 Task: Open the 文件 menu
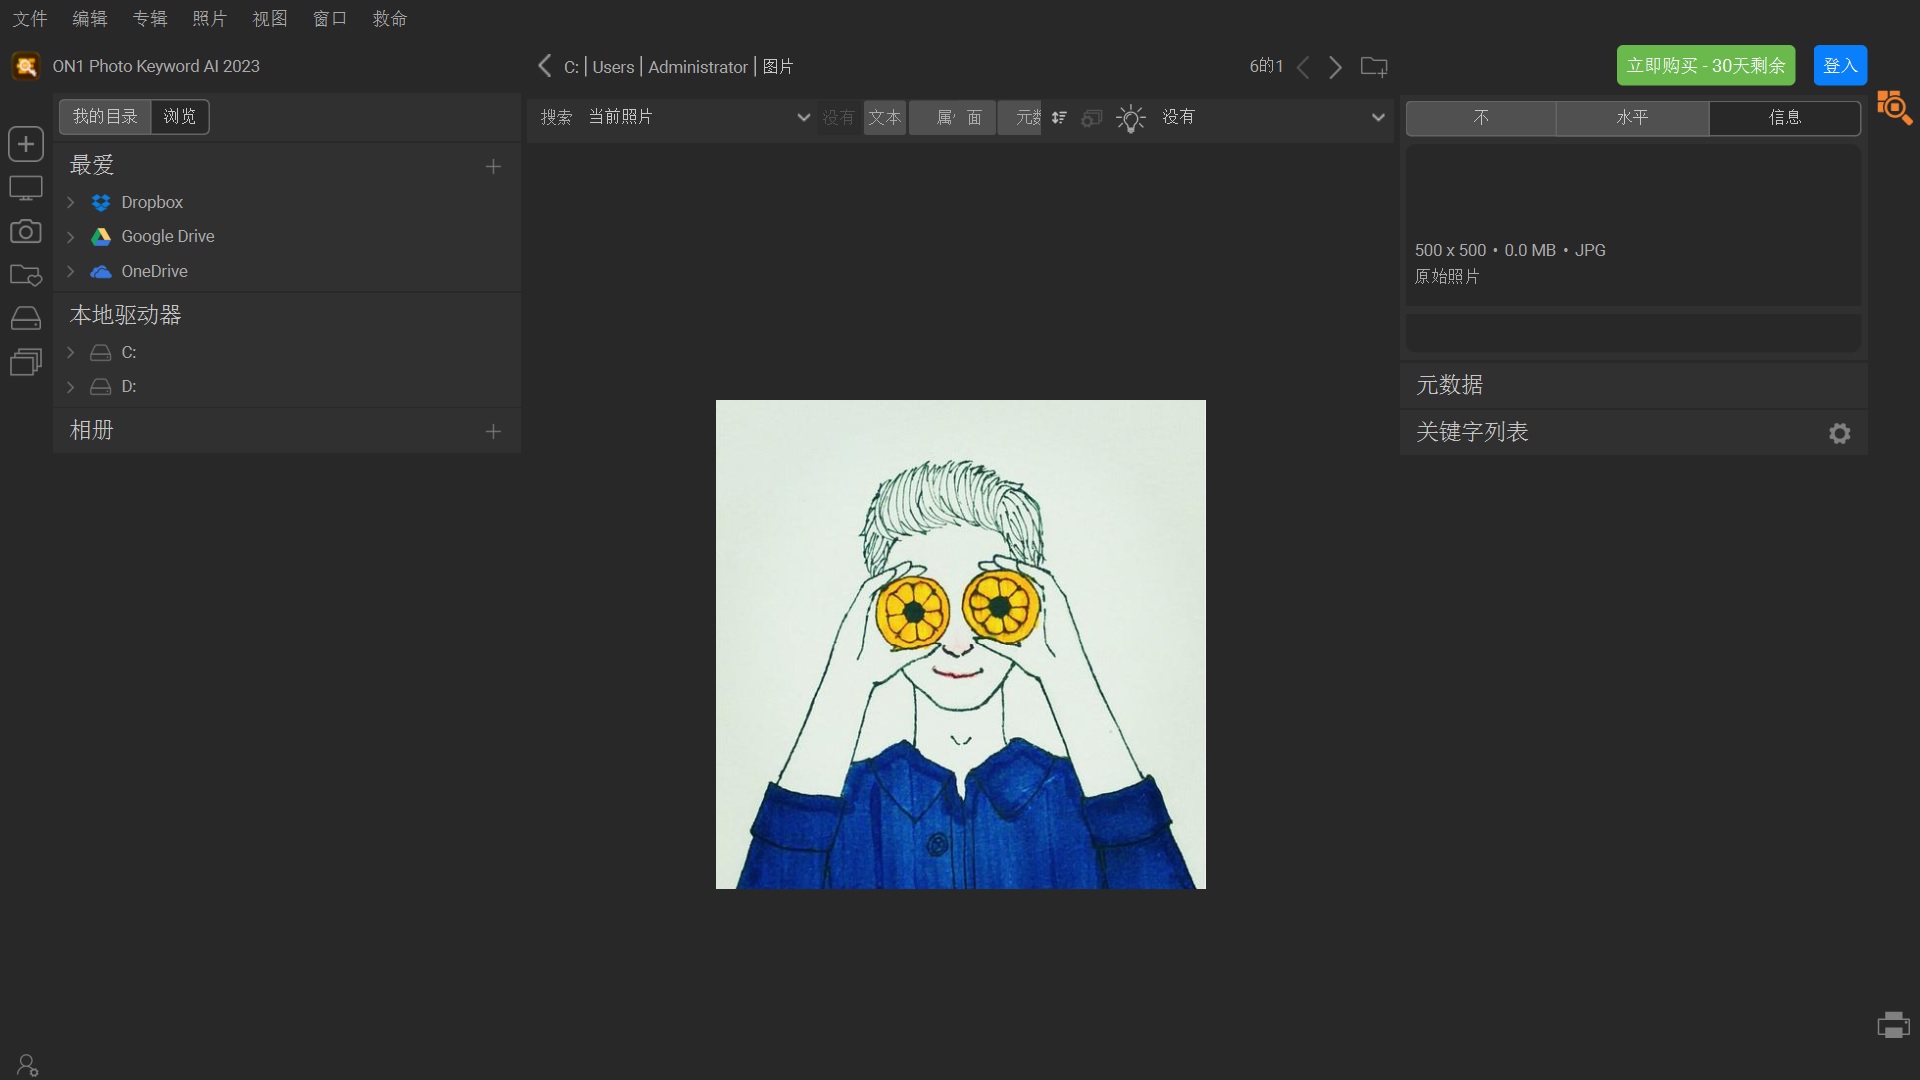tap(30, 19)
